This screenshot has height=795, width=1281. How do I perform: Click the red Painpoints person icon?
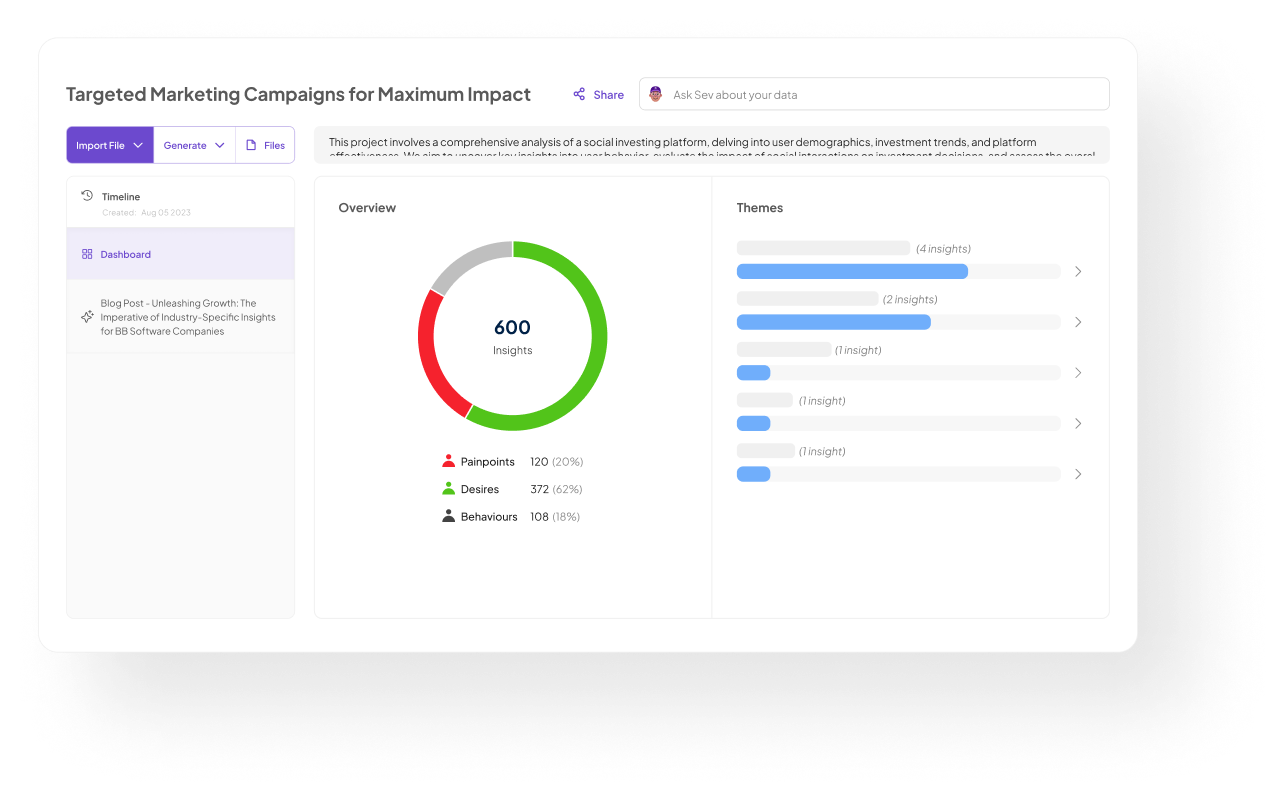point(447,461)
